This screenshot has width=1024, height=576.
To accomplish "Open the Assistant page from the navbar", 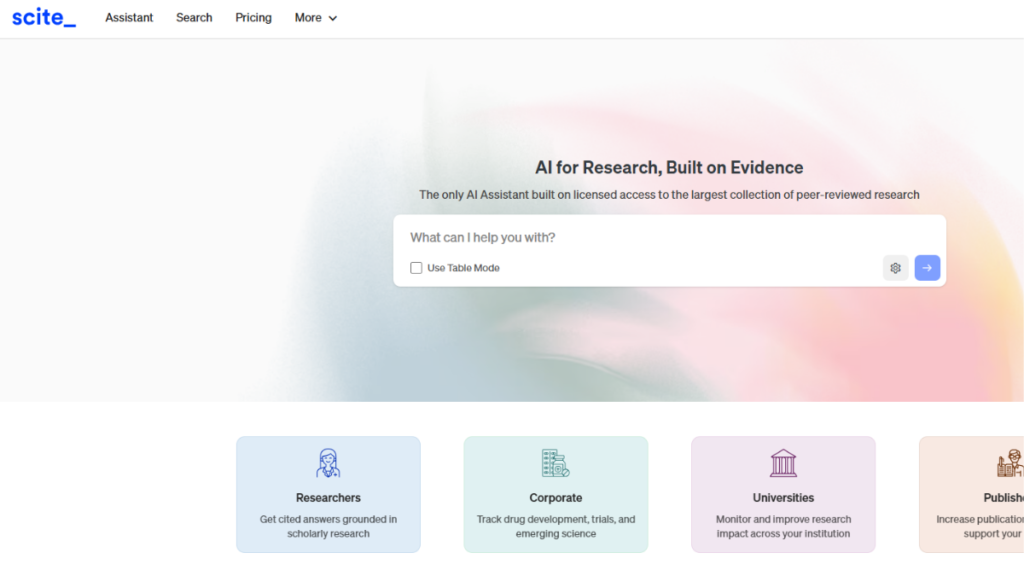I will (129, 18).
